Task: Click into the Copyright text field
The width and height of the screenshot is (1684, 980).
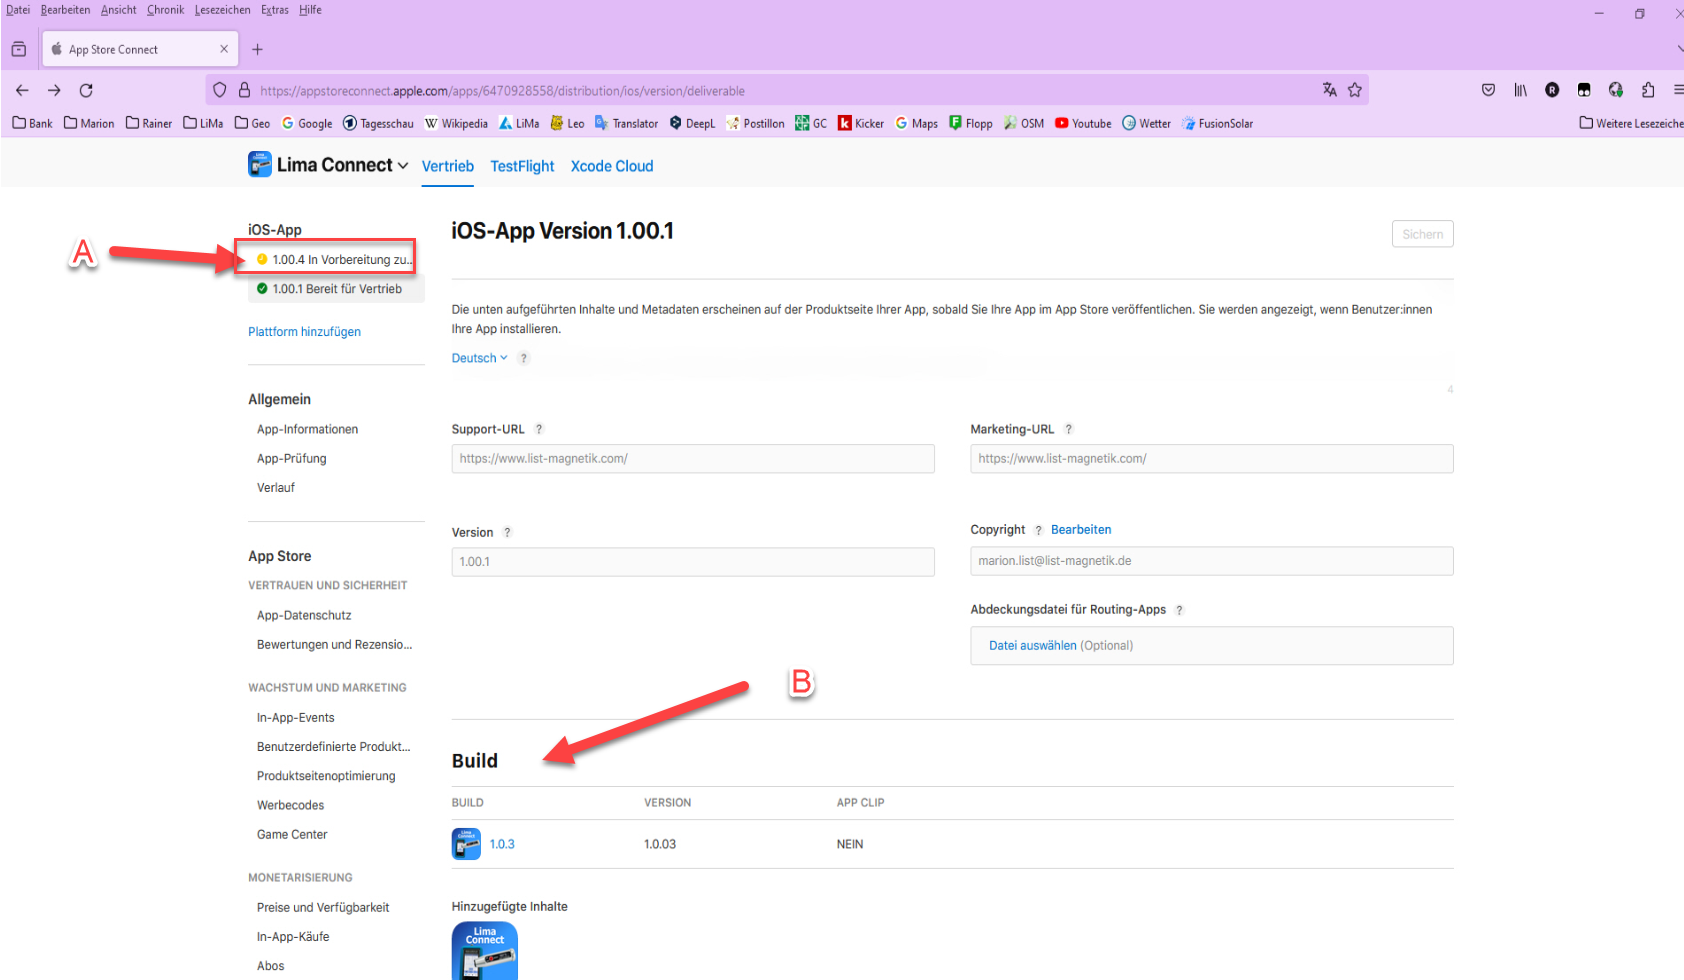Action: 1212,561
